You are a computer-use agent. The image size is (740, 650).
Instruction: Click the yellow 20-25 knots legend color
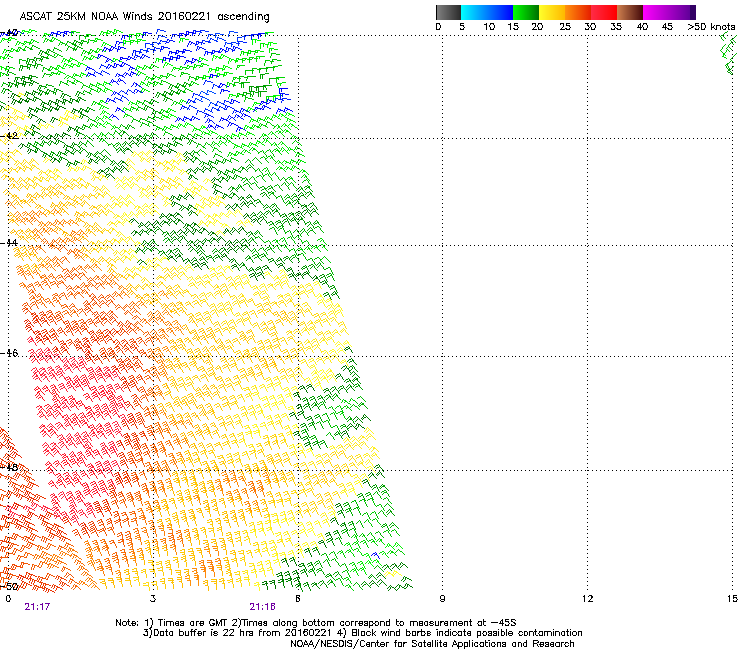[552, 12]
